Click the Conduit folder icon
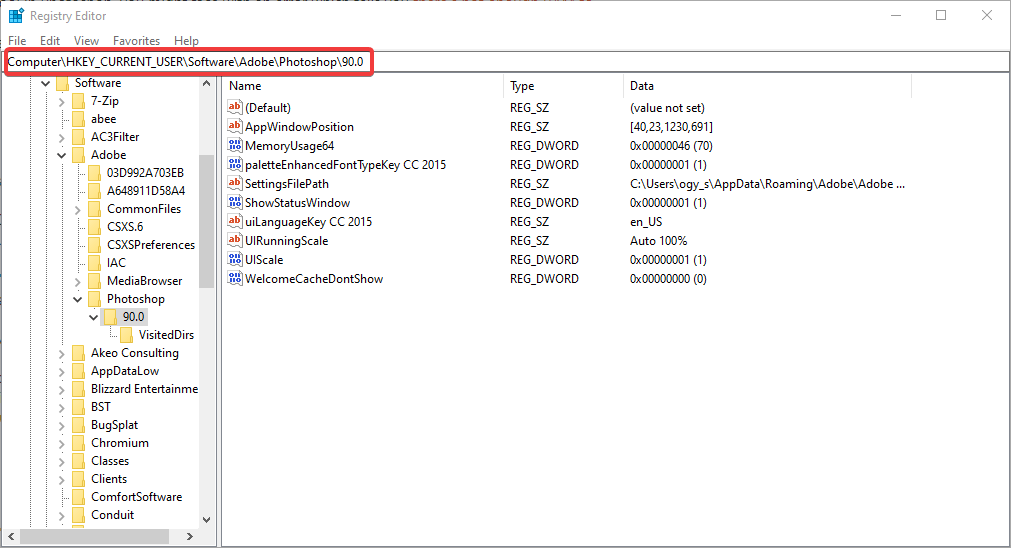Screen dimensions: 1011x548 79,515
